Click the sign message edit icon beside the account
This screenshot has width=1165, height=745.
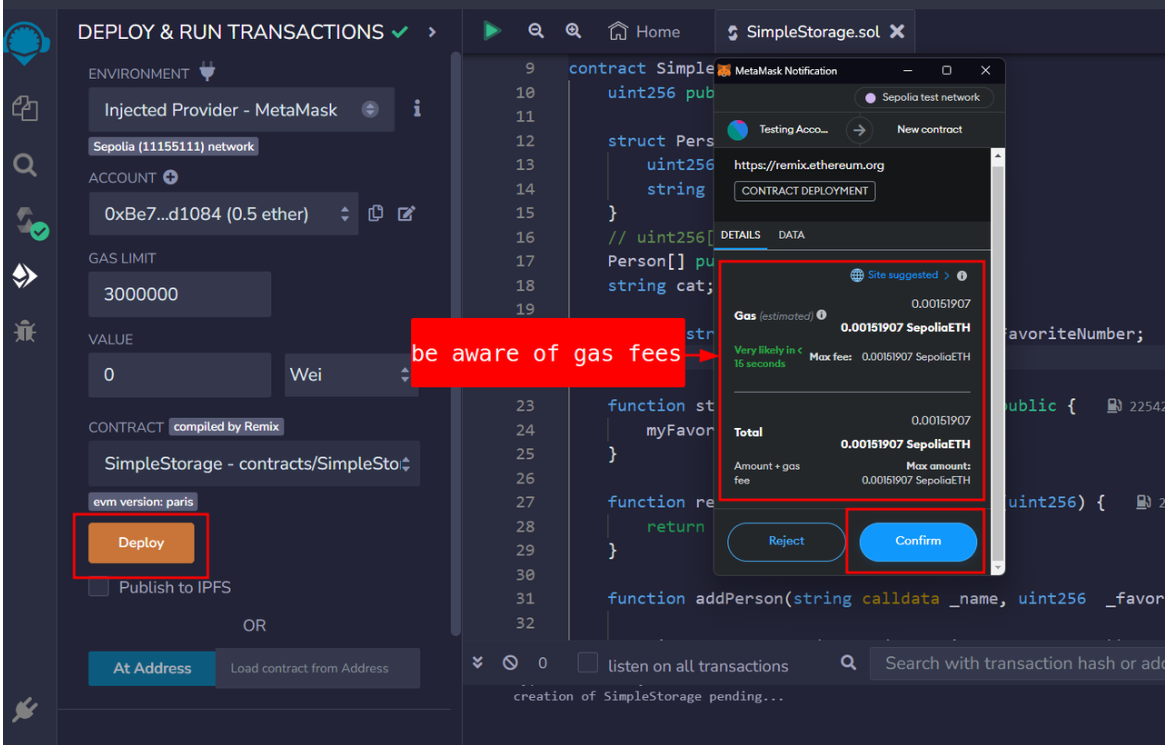pos(406,214)
